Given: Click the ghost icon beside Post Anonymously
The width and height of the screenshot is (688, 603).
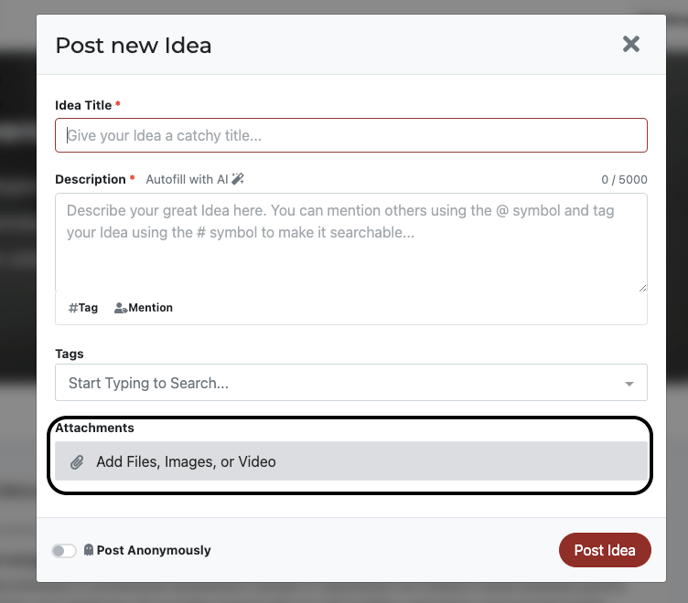Looking at the screenshot, I should tap(88, 550).
